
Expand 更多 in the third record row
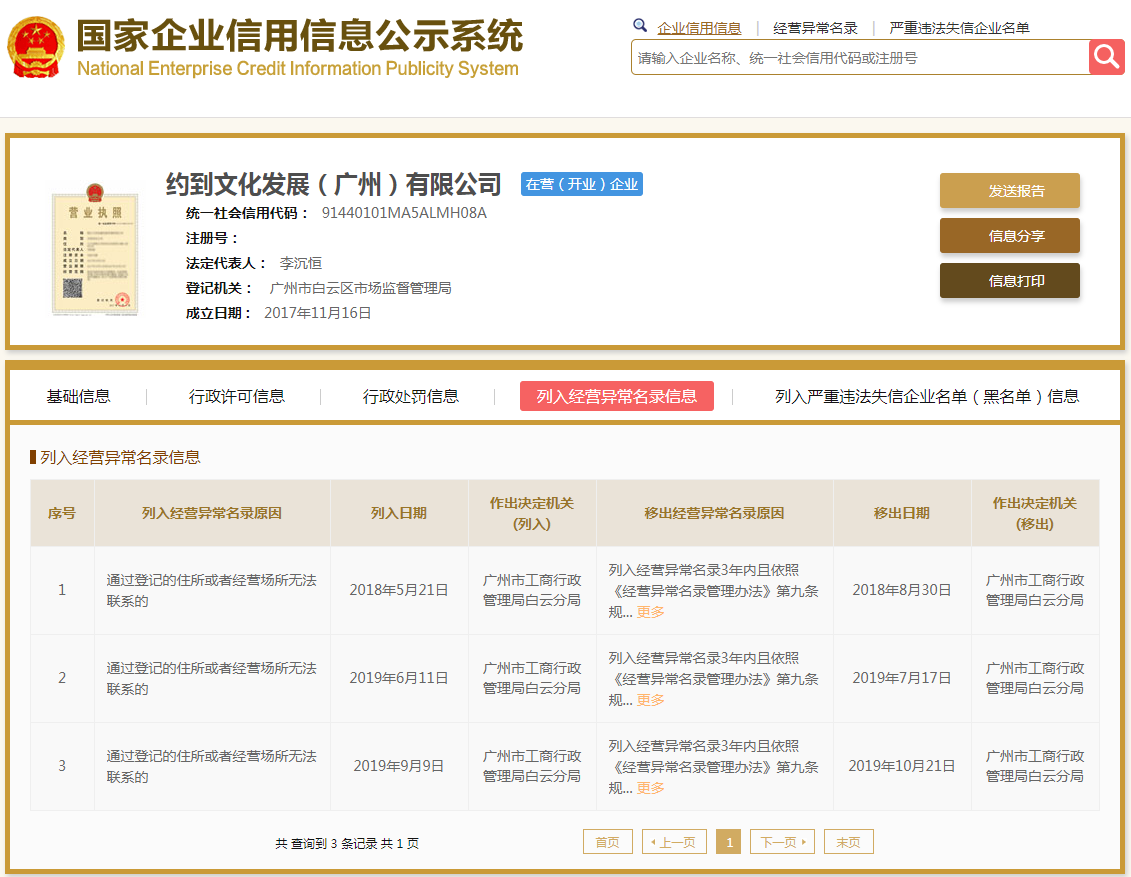tap(650, 788)
